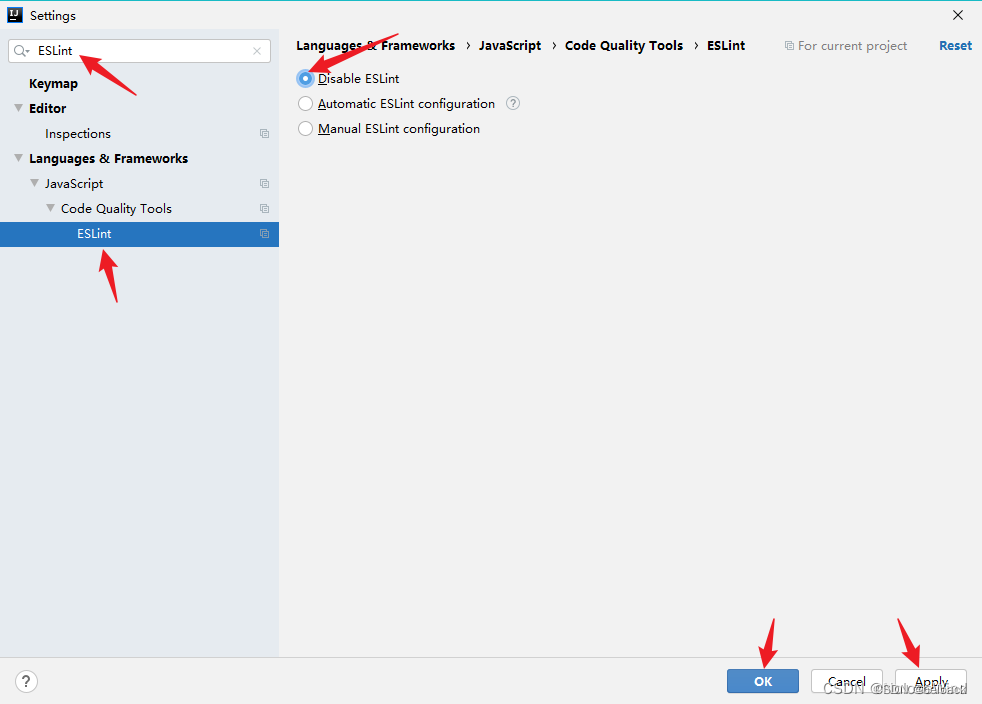Collapse the Code Quality Tools node
The height and width of the screenshot is (704, 982).
coord(51,208)
